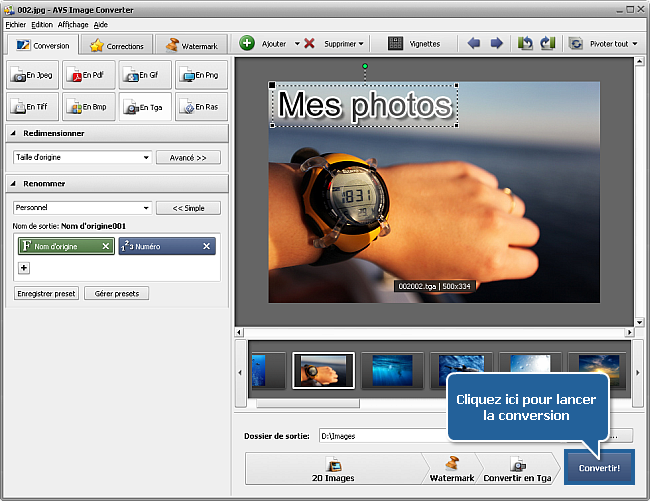The height and width of the screenshot is (501, 650).
Task: Select the En Bmp format icon
Action: tap(88, 106)
